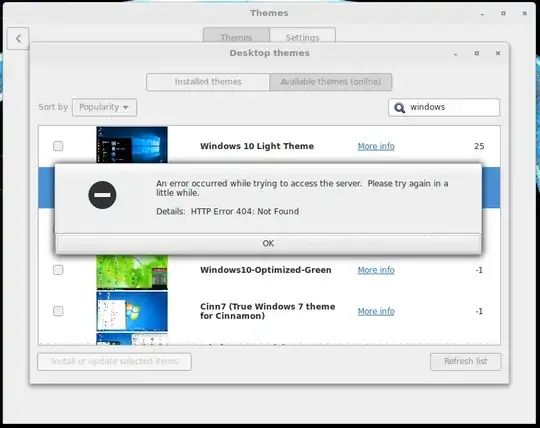
Task: Click score 25 for Windows 10 Light Theme
Action: (479, 146)
